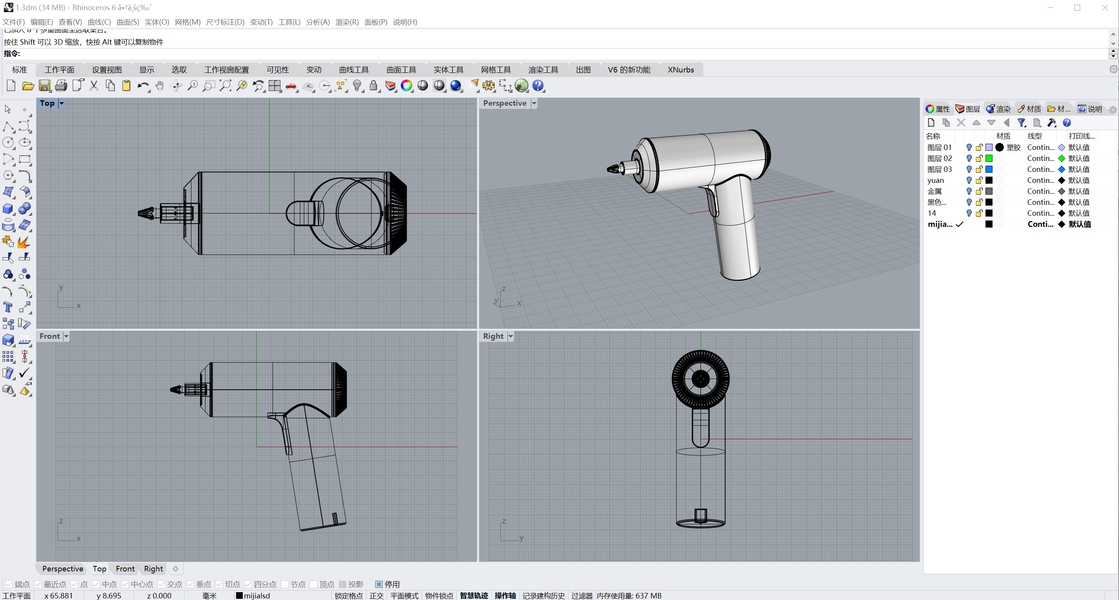Click blue color swatch of 图层 03

pyautogui.click(x=989, y=170)
